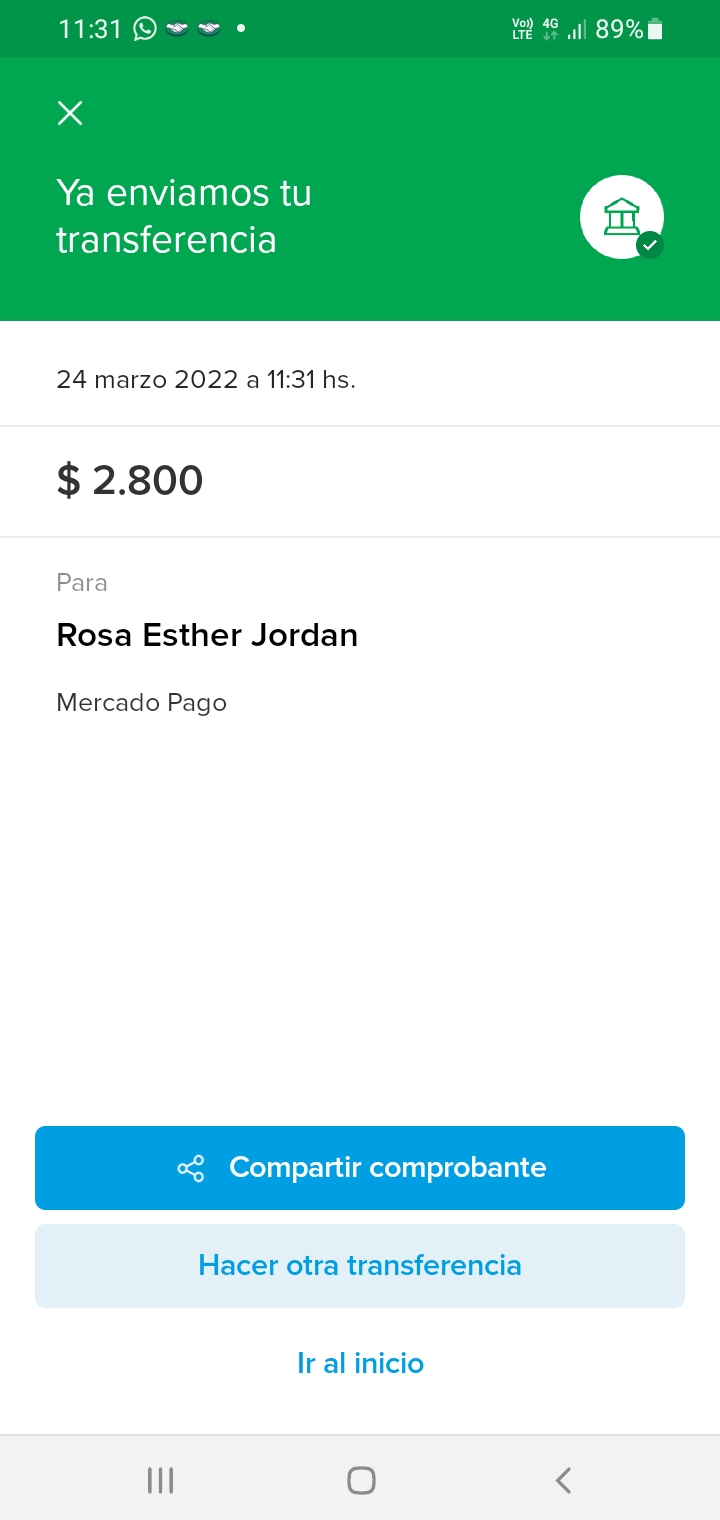Tap the $ 2.800 transfer amount

130,480
